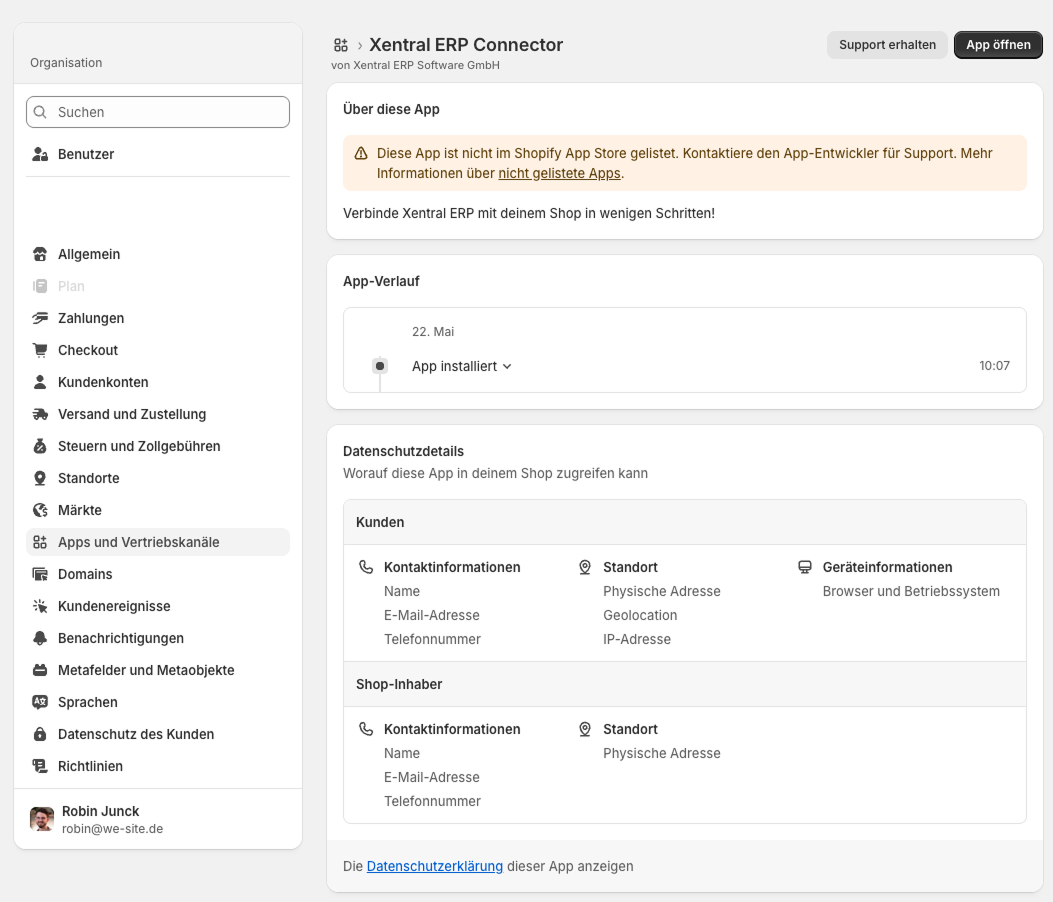Click the Märkte globe icon

(x=40, y=510)
